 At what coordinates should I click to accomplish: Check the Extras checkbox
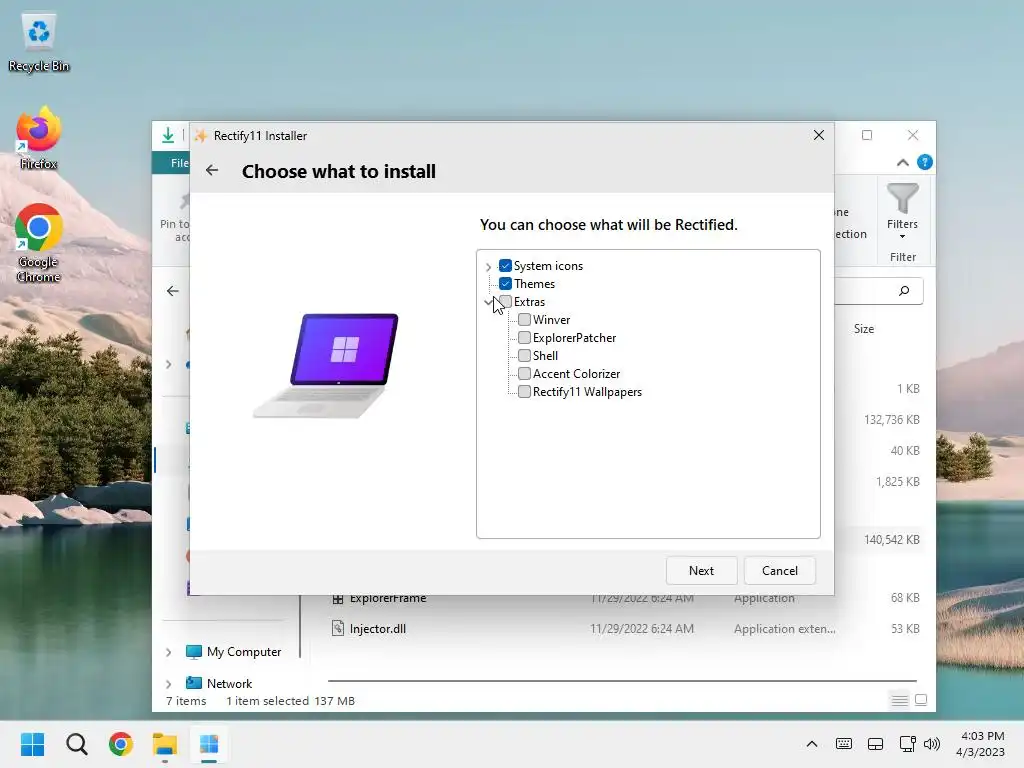pyautogui.click(x=507, y=302)
